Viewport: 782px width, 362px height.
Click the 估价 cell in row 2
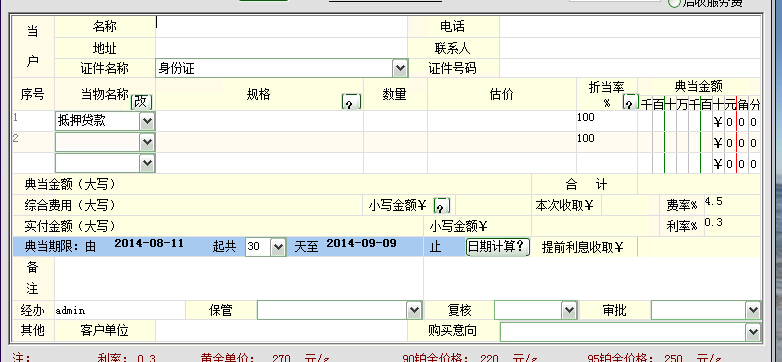[x=502, y=143]
